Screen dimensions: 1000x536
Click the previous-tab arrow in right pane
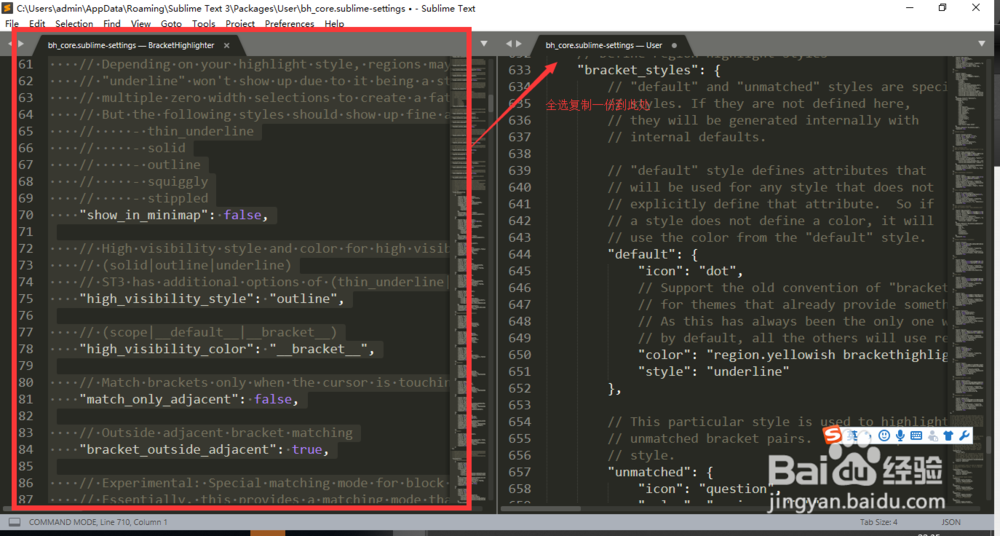(x=508, y=43)
